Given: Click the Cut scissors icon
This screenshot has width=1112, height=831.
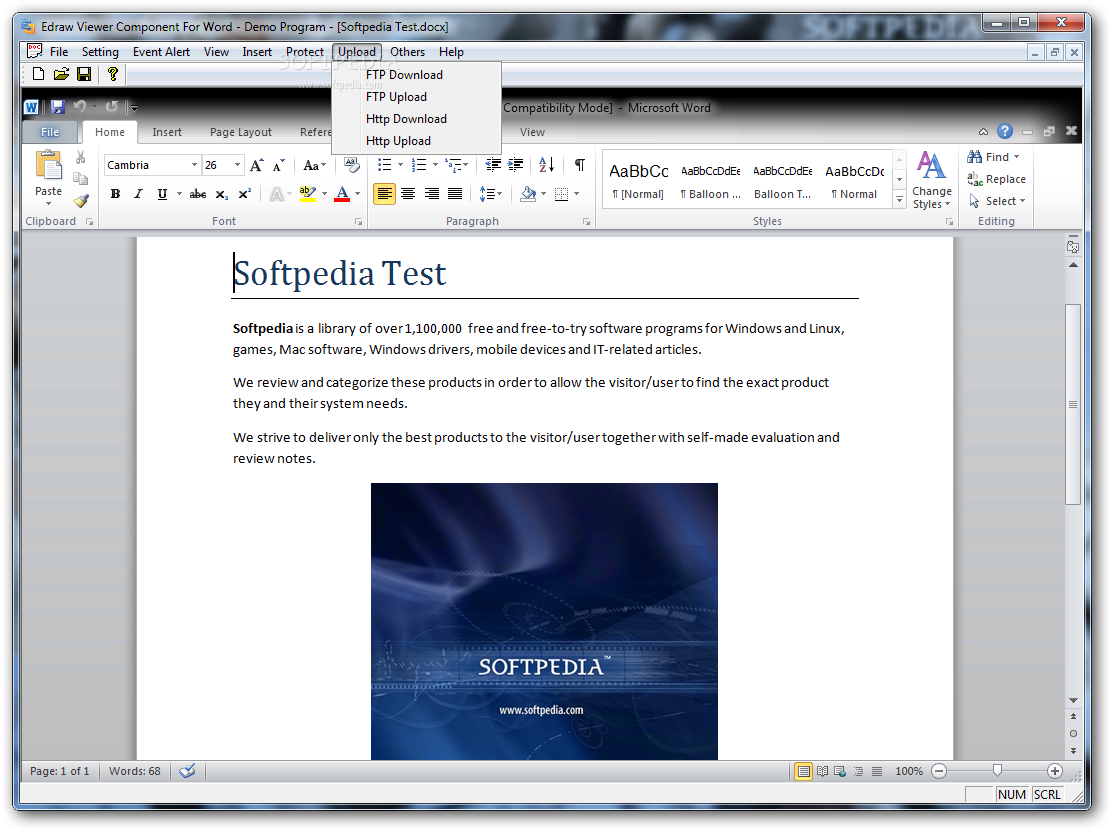Looking at the screenshot, I should [x=81, y=157].
